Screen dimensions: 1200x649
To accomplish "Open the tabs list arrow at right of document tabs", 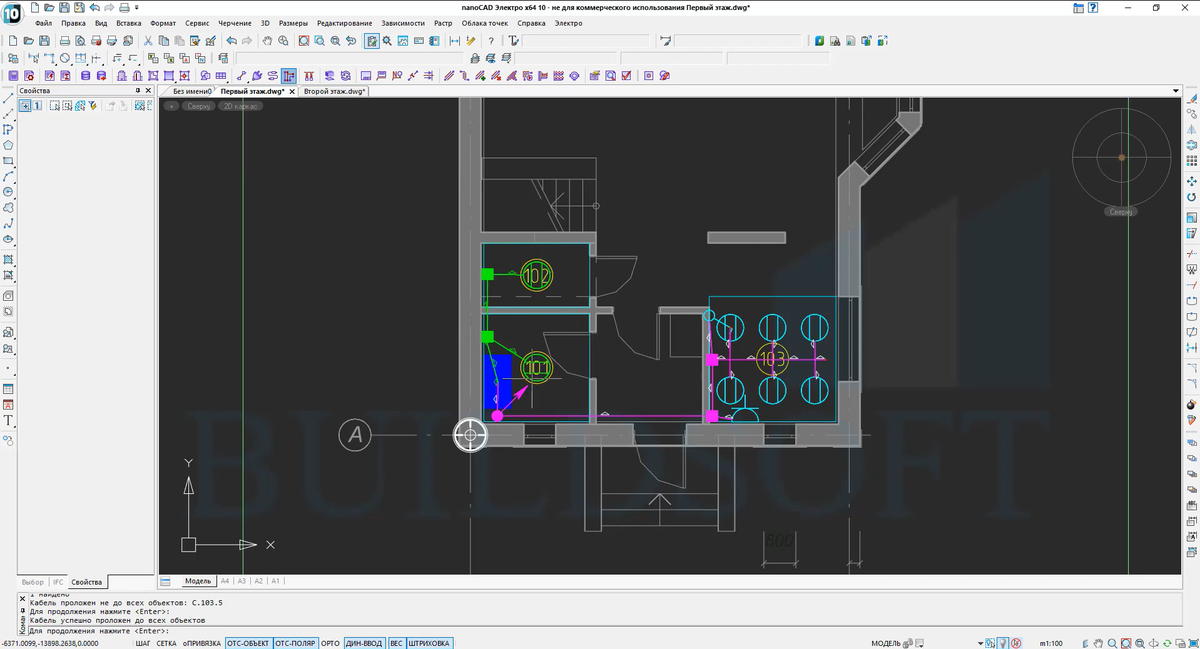I will pos(1175,91).
